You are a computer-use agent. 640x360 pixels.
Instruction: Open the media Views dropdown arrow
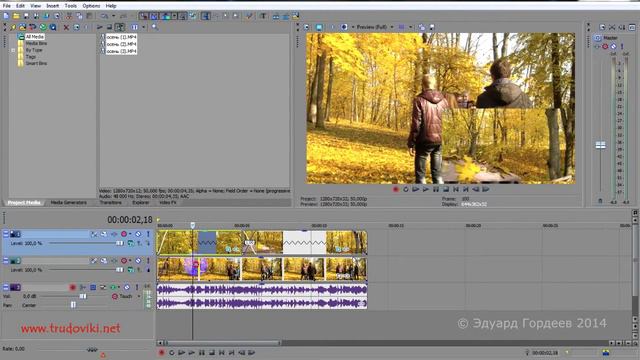tap(143, 27)
